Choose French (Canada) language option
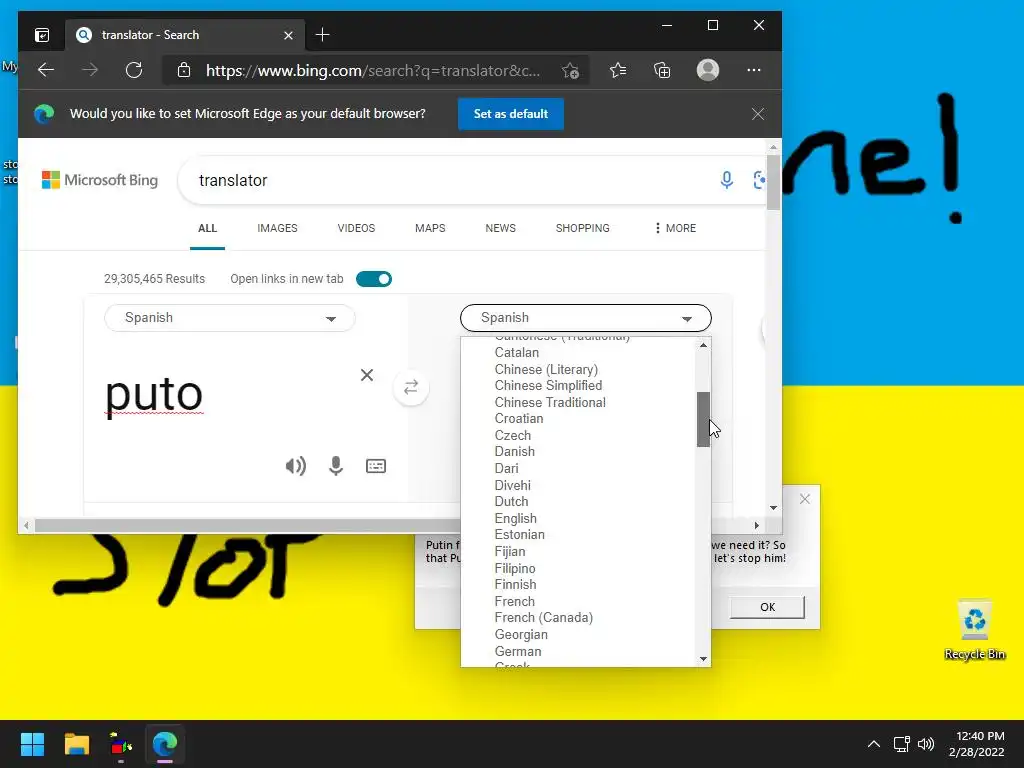 point(543,618)
